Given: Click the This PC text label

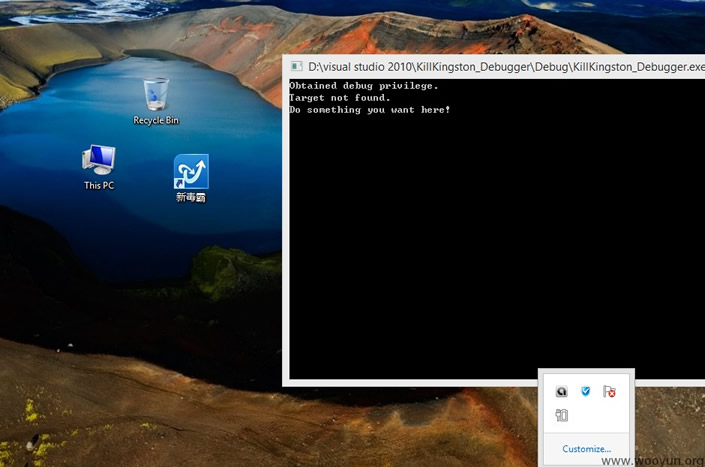Looking at the screenshot, I should point(99,186).
